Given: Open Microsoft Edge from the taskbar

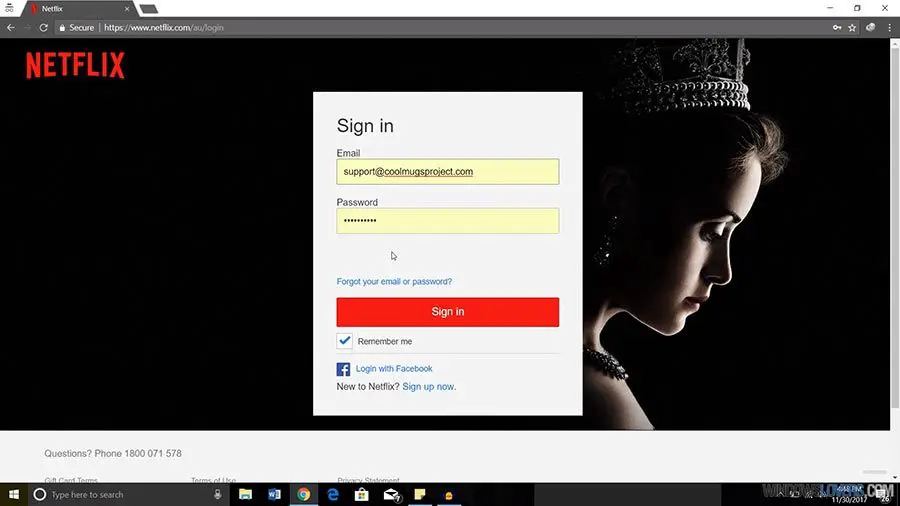Looking at the screenshot, I should tap(333, 495).
